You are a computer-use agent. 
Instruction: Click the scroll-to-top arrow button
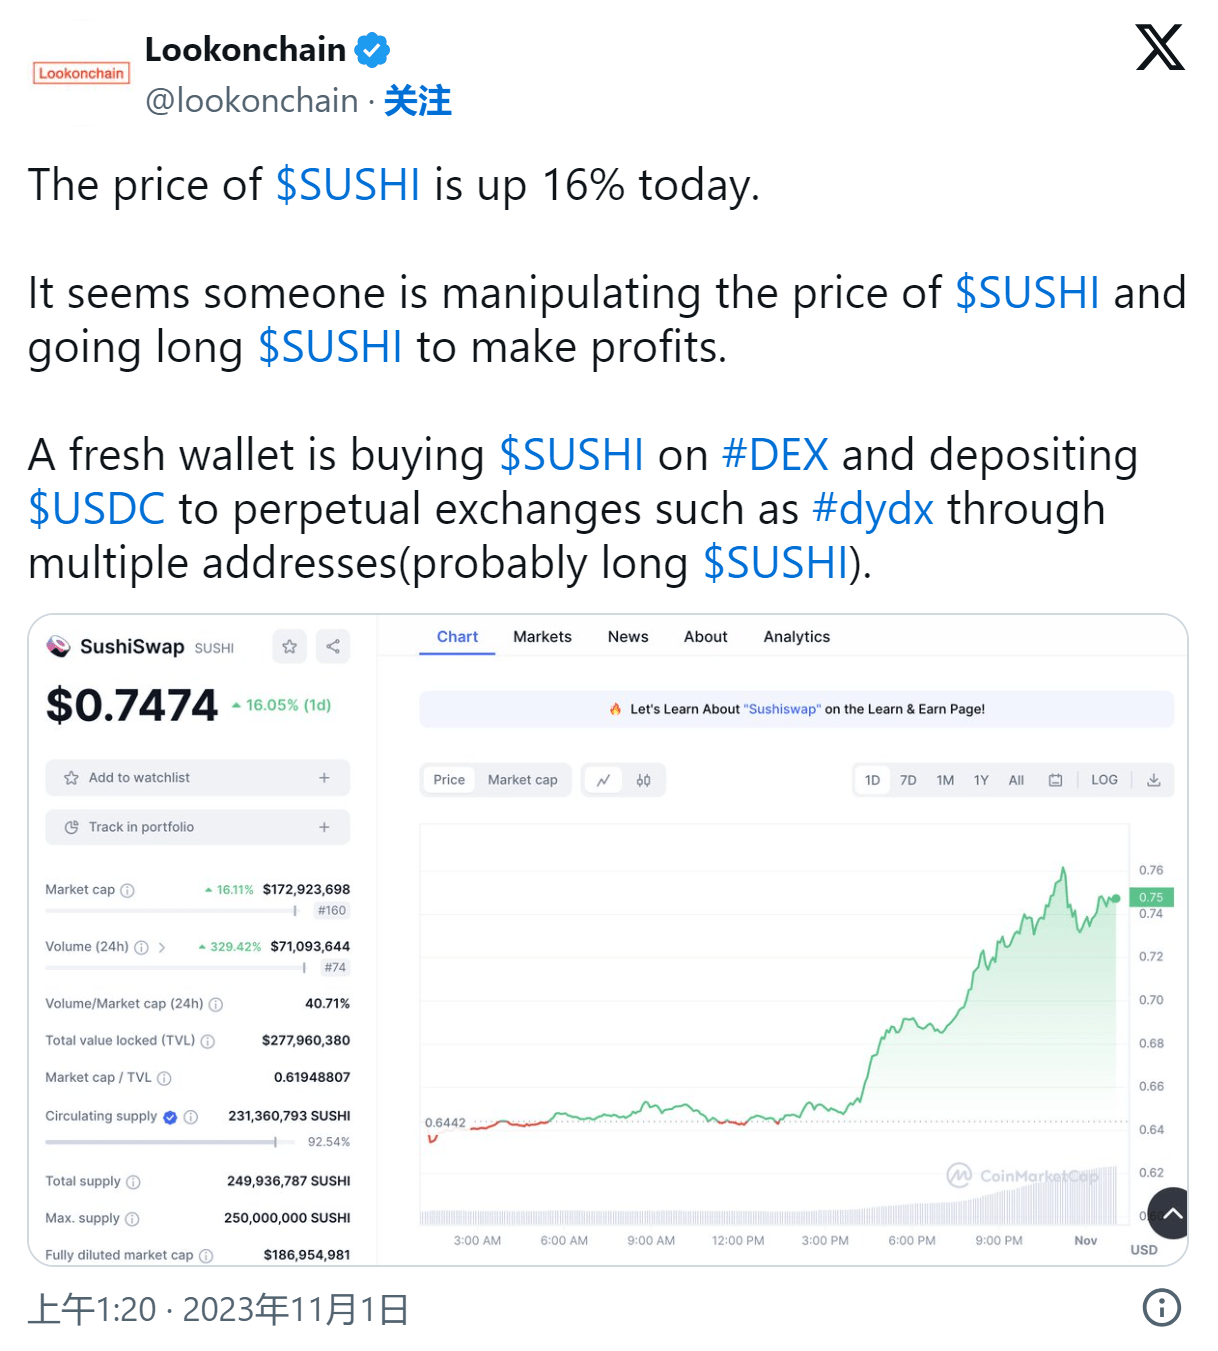click(x=1171, y=1214)
